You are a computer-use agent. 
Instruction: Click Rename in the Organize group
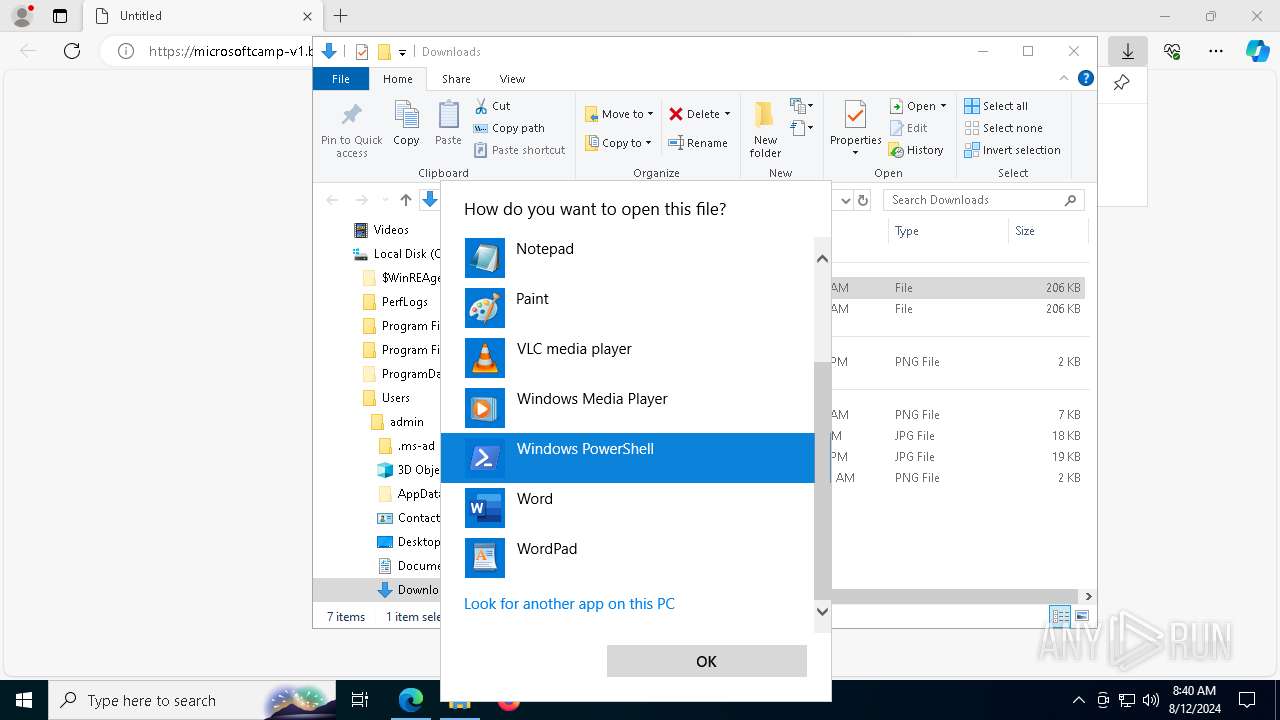pyautogui.click(x=698, y=143)
